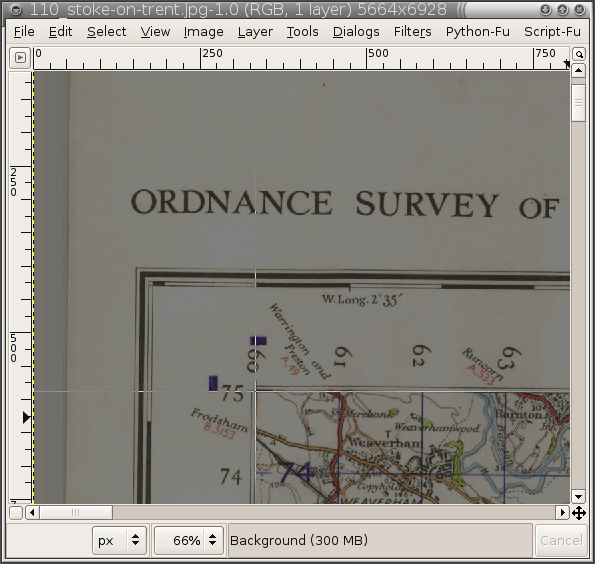Open the Filters menu

[x=412, y=32]
